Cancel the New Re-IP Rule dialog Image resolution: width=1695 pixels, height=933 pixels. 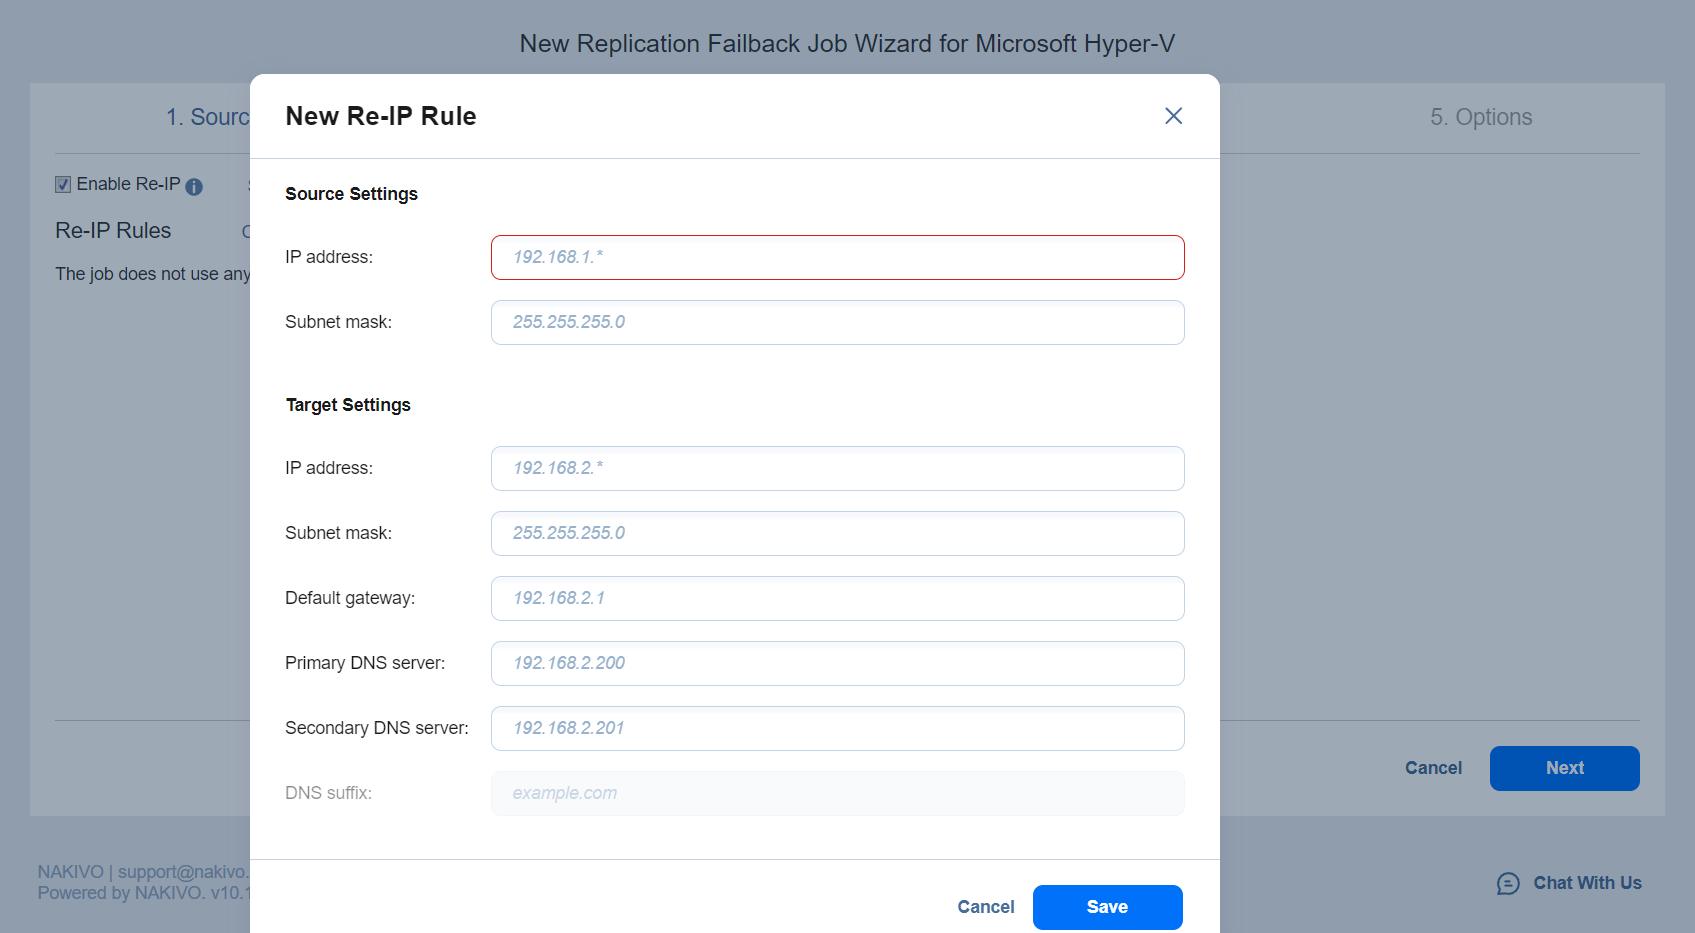pyautogui.click(x=985, y=907)
